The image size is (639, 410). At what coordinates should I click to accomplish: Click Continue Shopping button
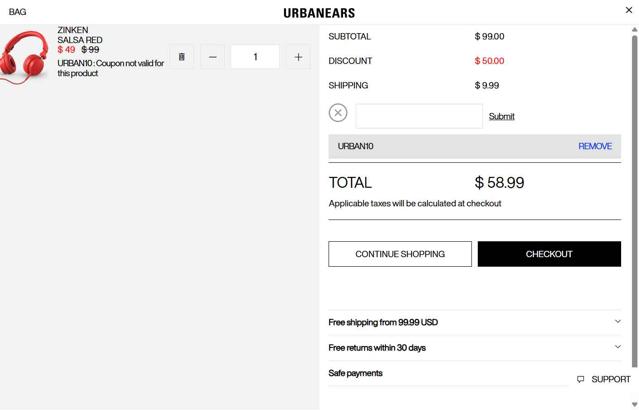[400, 254]
